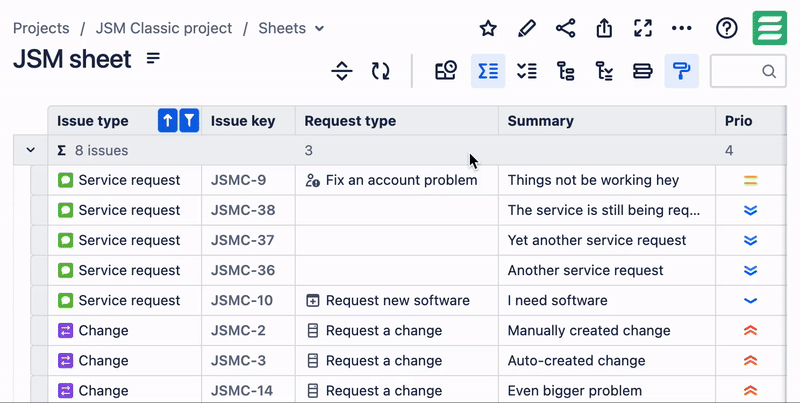Screen dimensions: 800x403
Task: Click highest priority icon in JSMC-2 row
Action: point(751,331)
